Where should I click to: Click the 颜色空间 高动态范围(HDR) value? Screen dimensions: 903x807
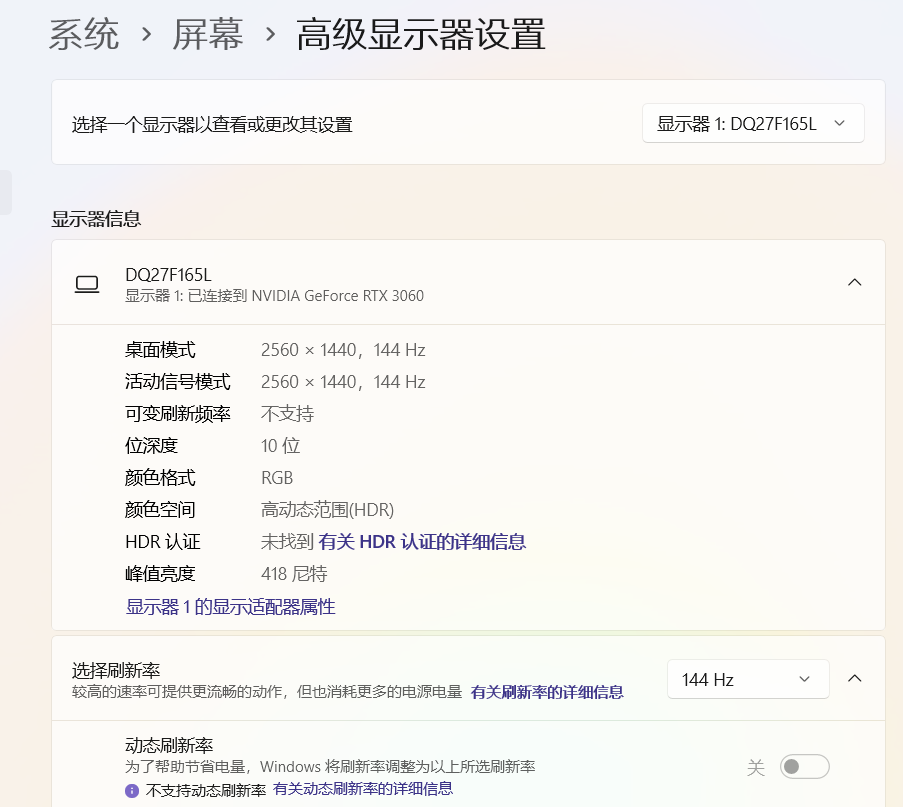327,510
